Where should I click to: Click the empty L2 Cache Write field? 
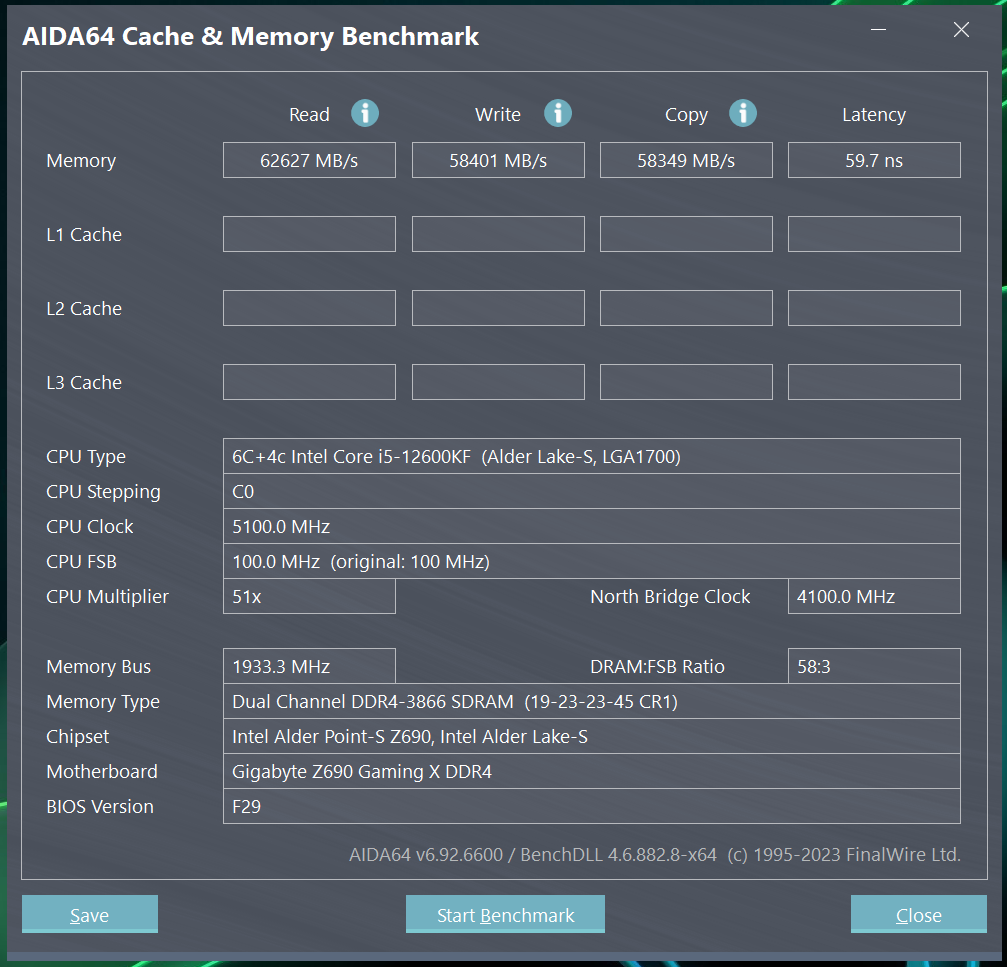pos(498,308)
